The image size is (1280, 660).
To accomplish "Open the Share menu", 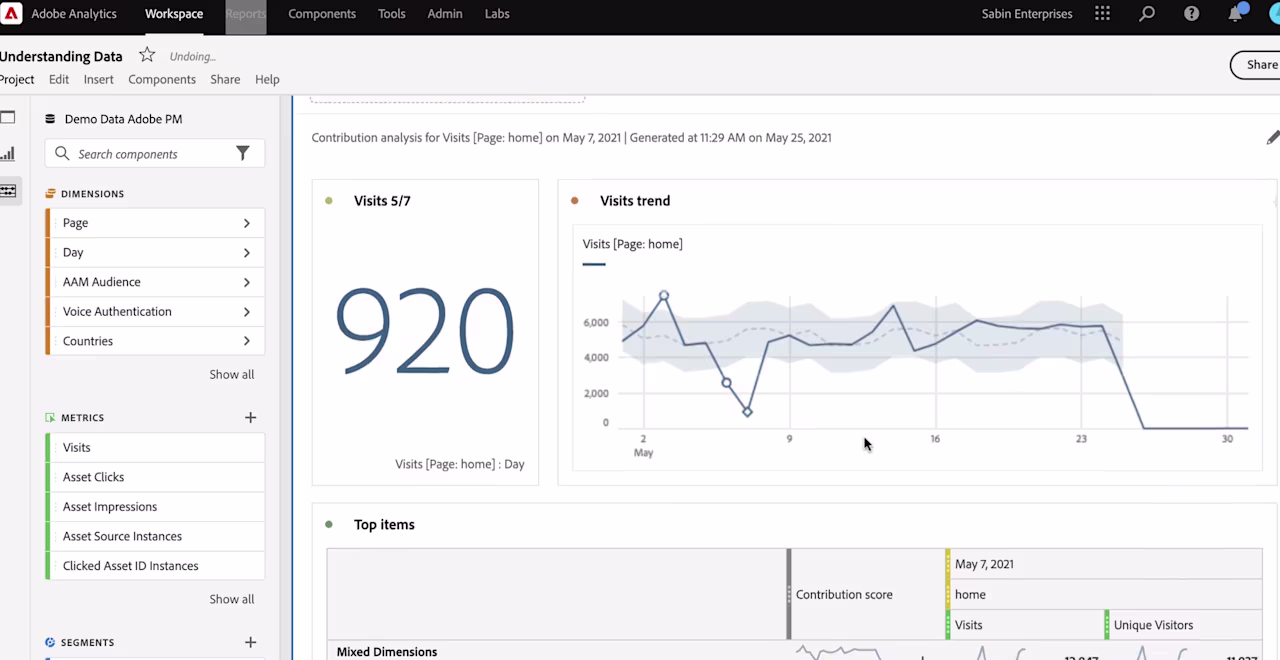I will (x=225, y=80).
